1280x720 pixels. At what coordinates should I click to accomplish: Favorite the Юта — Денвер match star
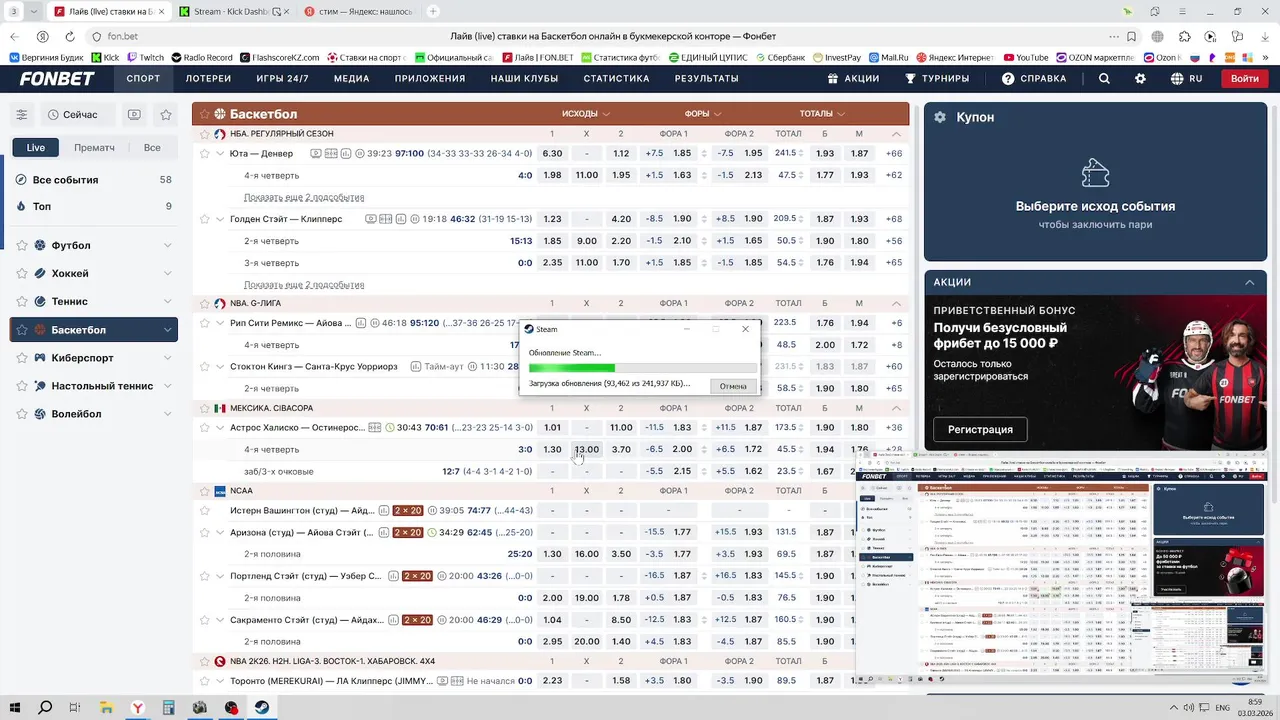click(x=205, y=154)
